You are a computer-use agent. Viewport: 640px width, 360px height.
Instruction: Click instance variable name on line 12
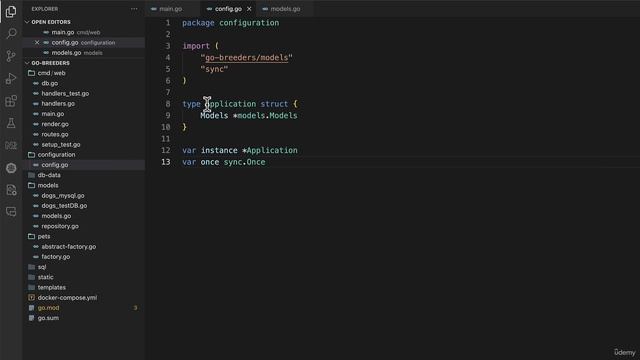219,150
